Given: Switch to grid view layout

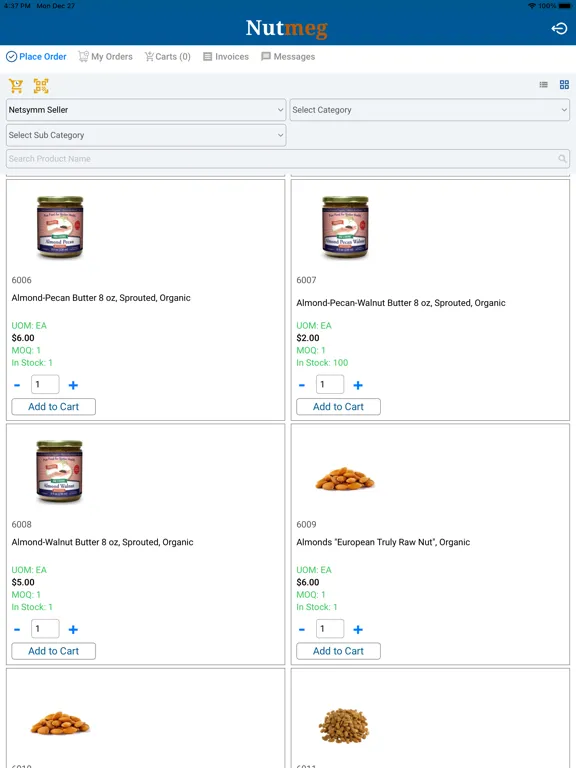Looking at the screenshot, I should (x=564, y=85).
